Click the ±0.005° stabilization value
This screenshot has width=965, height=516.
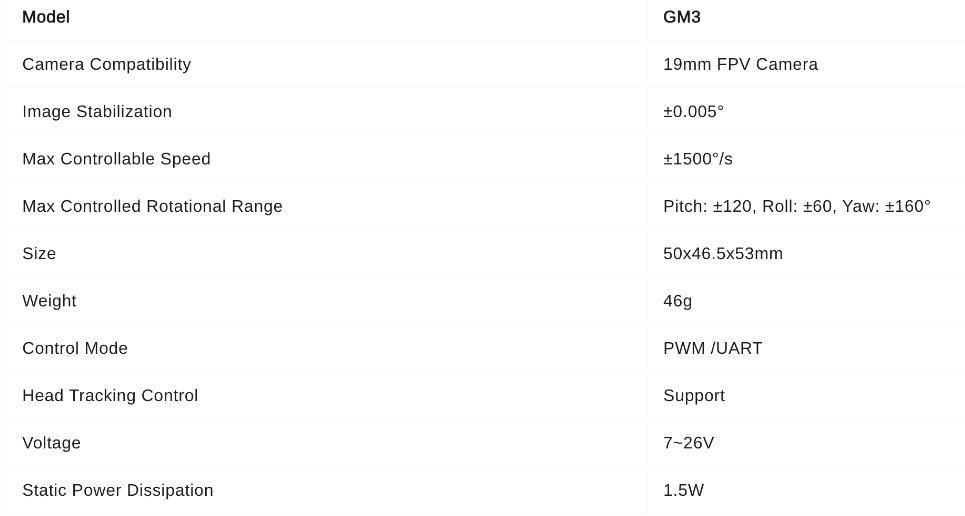coord(693,111)
